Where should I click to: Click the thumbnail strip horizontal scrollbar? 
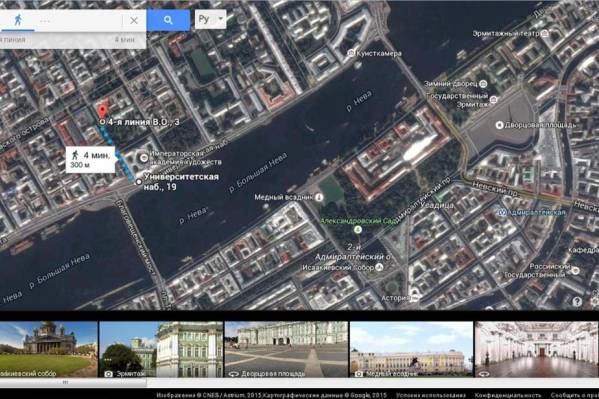73,382
